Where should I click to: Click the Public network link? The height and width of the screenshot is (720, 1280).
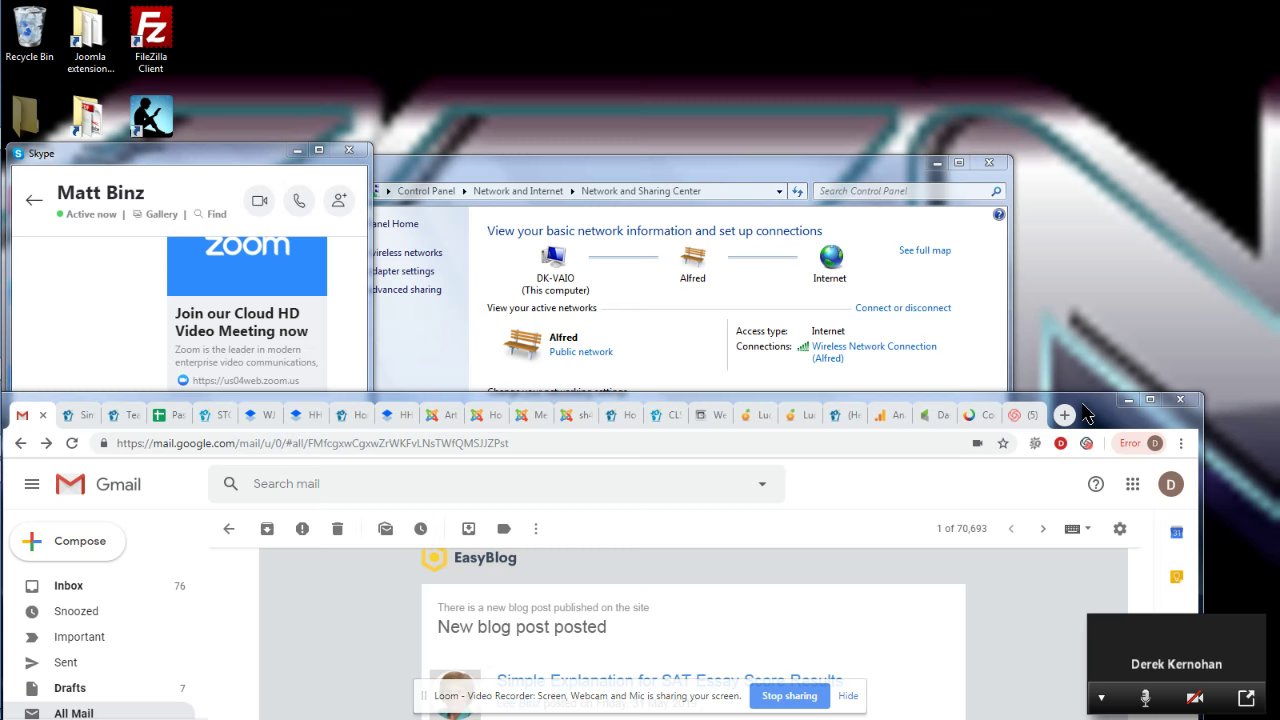[581, 352]
